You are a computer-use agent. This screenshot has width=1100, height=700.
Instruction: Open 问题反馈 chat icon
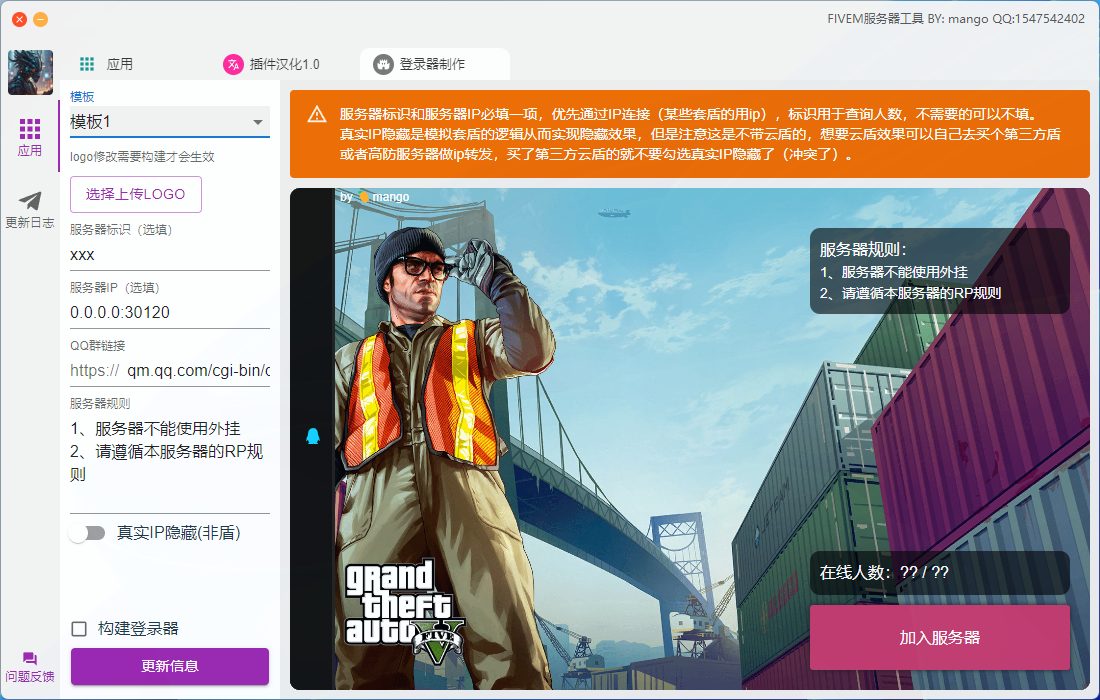coord(29,658)
